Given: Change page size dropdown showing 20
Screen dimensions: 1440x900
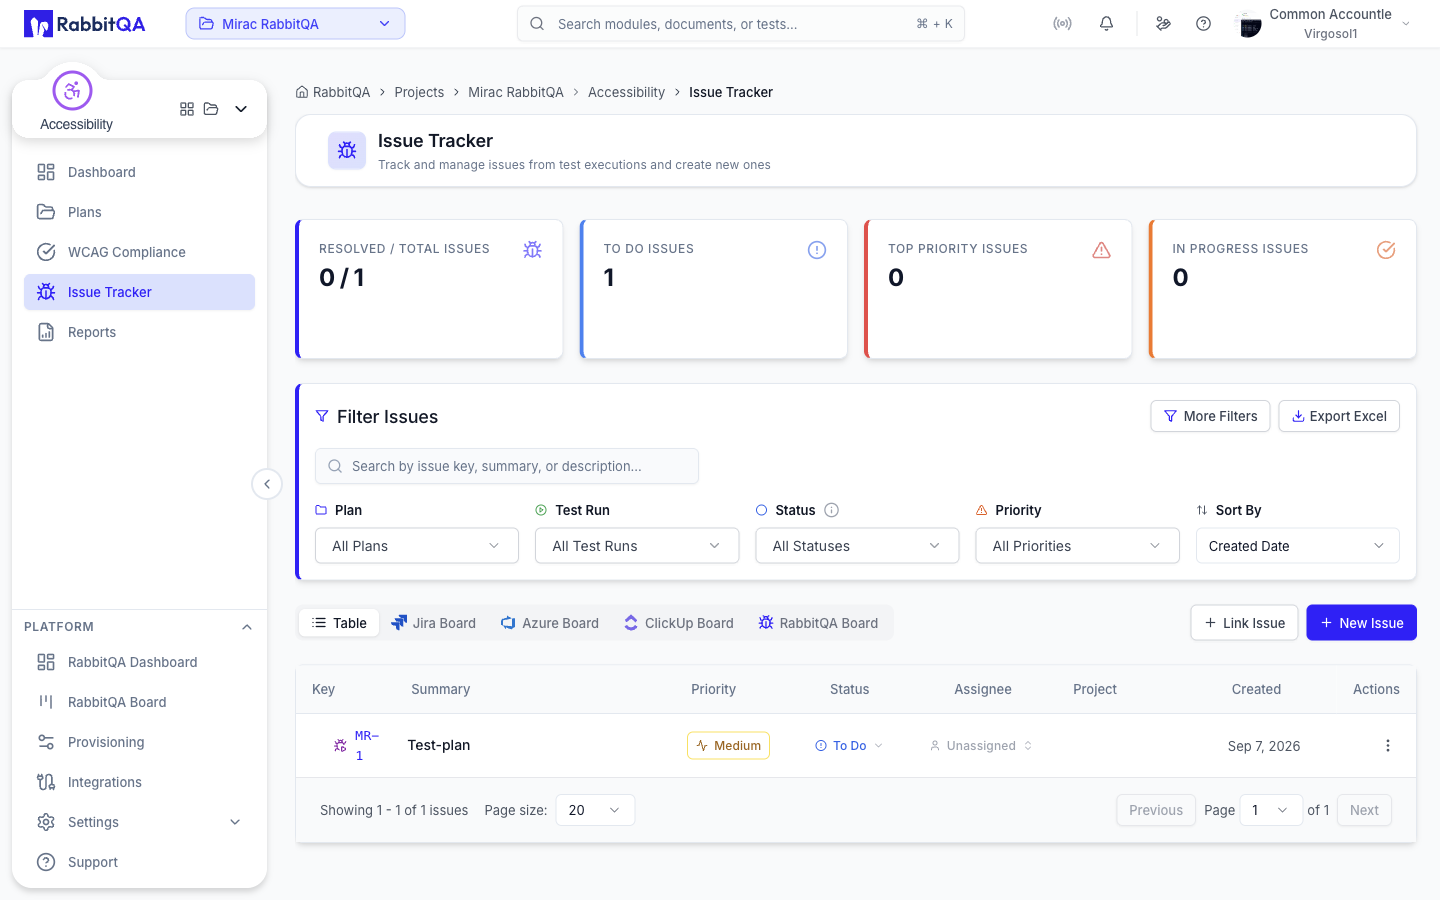Looking at the screenshot, I should point(595,810).
